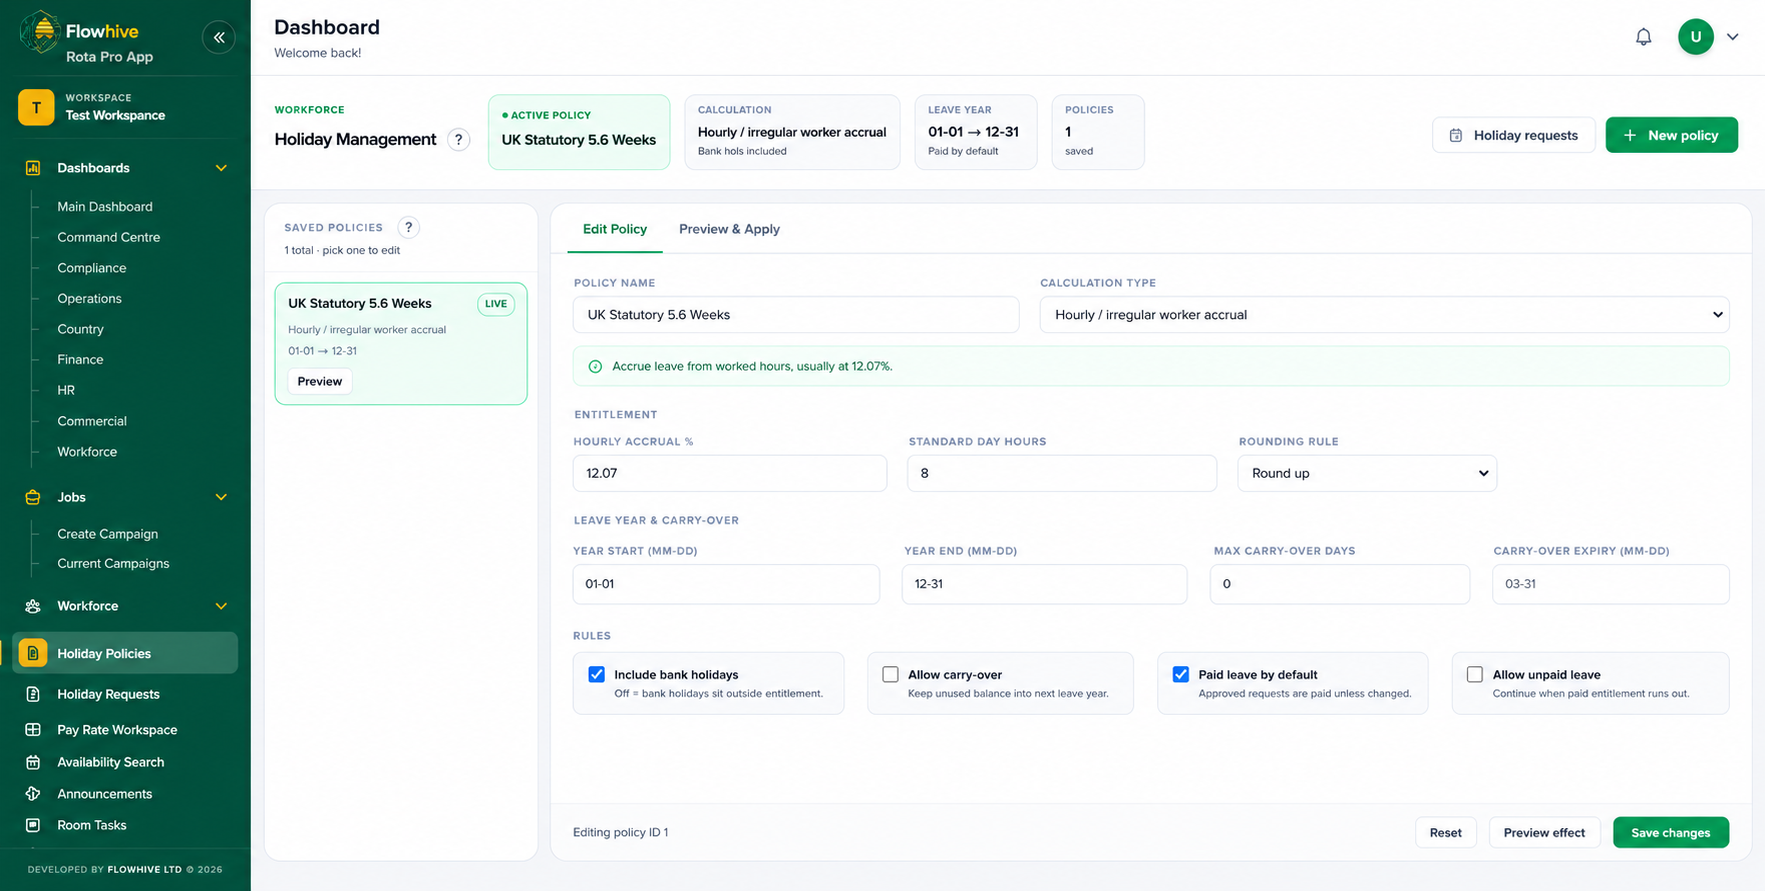Screen dimensions: 1765x891
Task: Click the Jobs section icon
Action: pos(33,497)
